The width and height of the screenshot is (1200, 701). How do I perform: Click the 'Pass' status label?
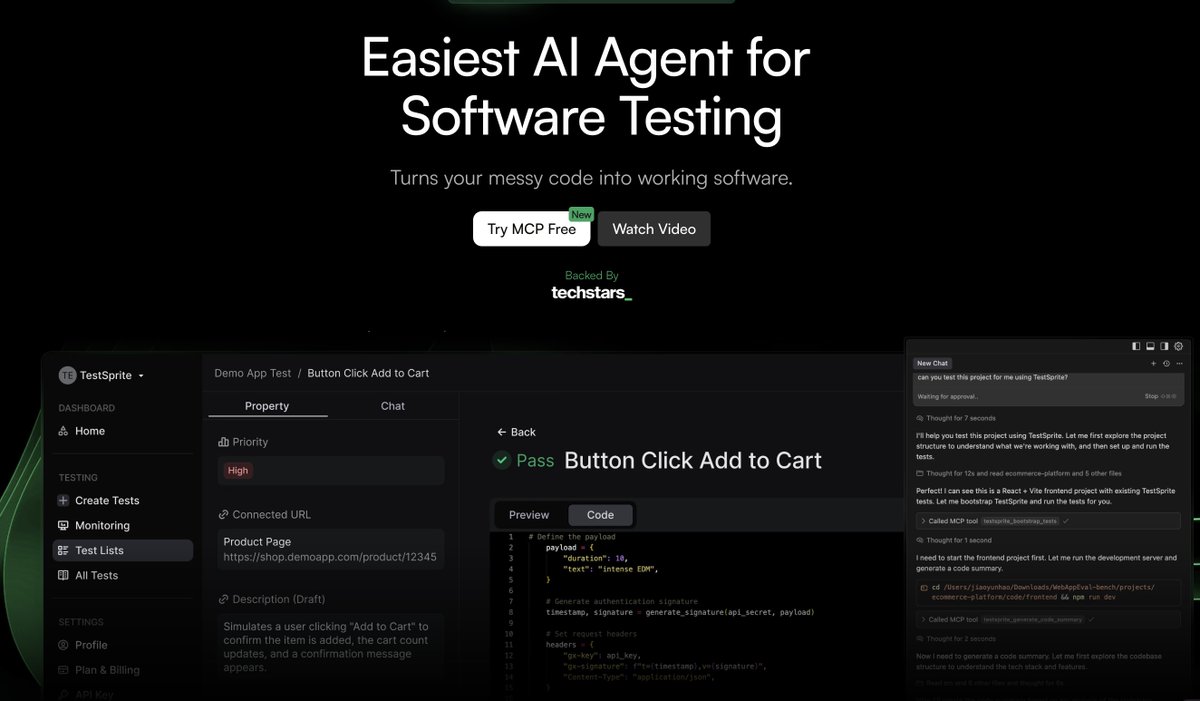(x=535, y=461)
